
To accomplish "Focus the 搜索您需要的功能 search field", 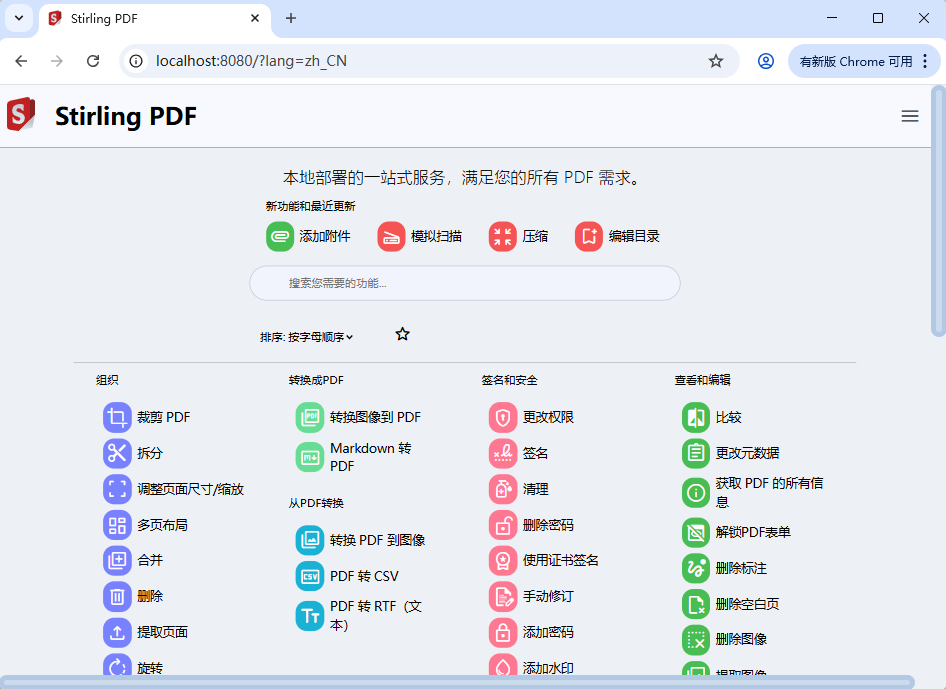I will (x=465, y=283).
